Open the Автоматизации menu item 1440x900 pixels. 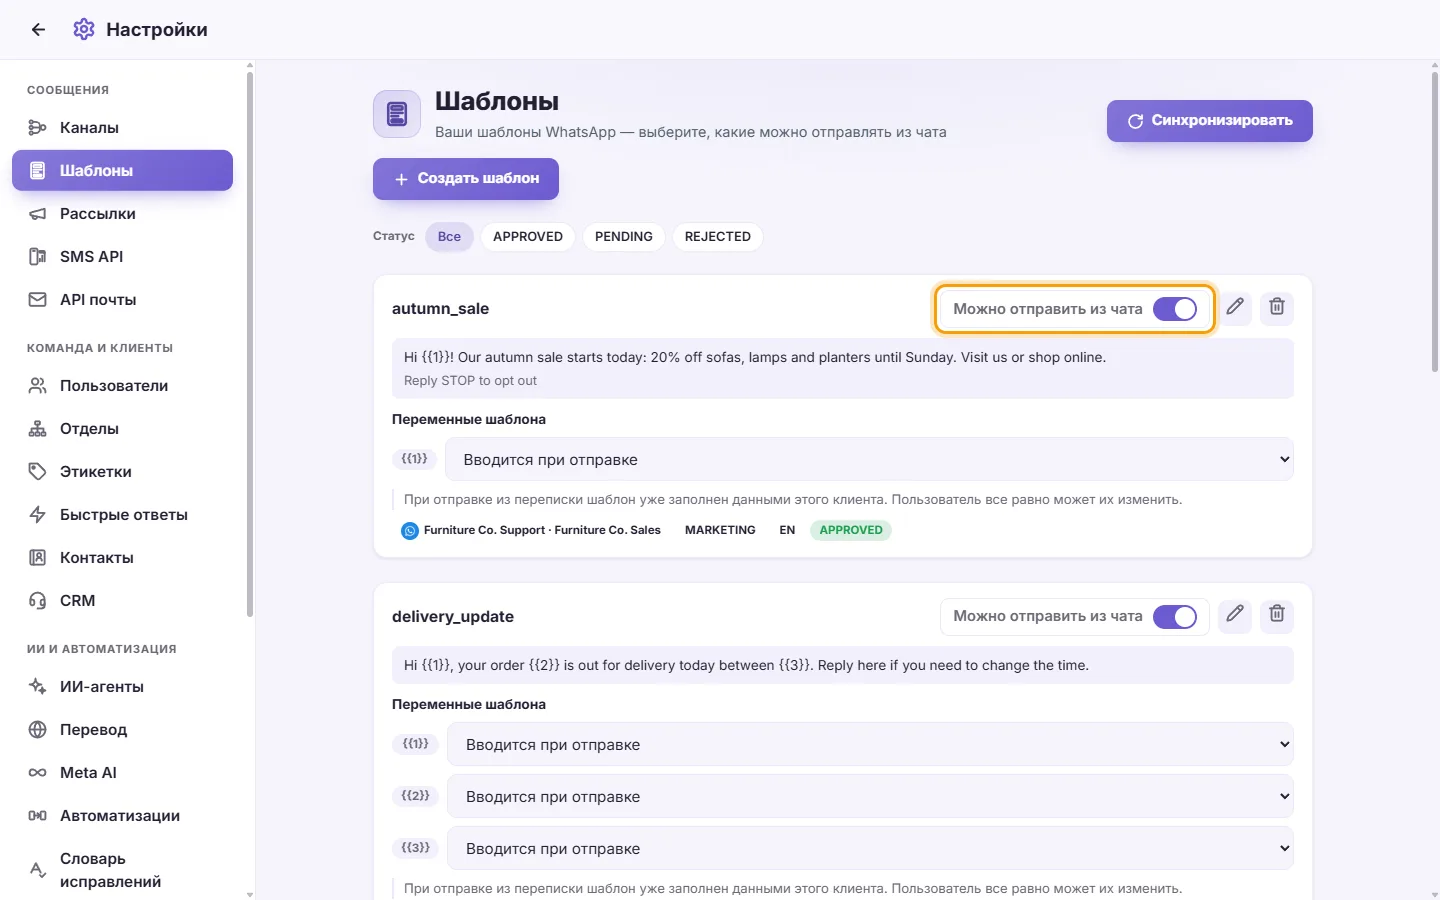tap(122, 816)
